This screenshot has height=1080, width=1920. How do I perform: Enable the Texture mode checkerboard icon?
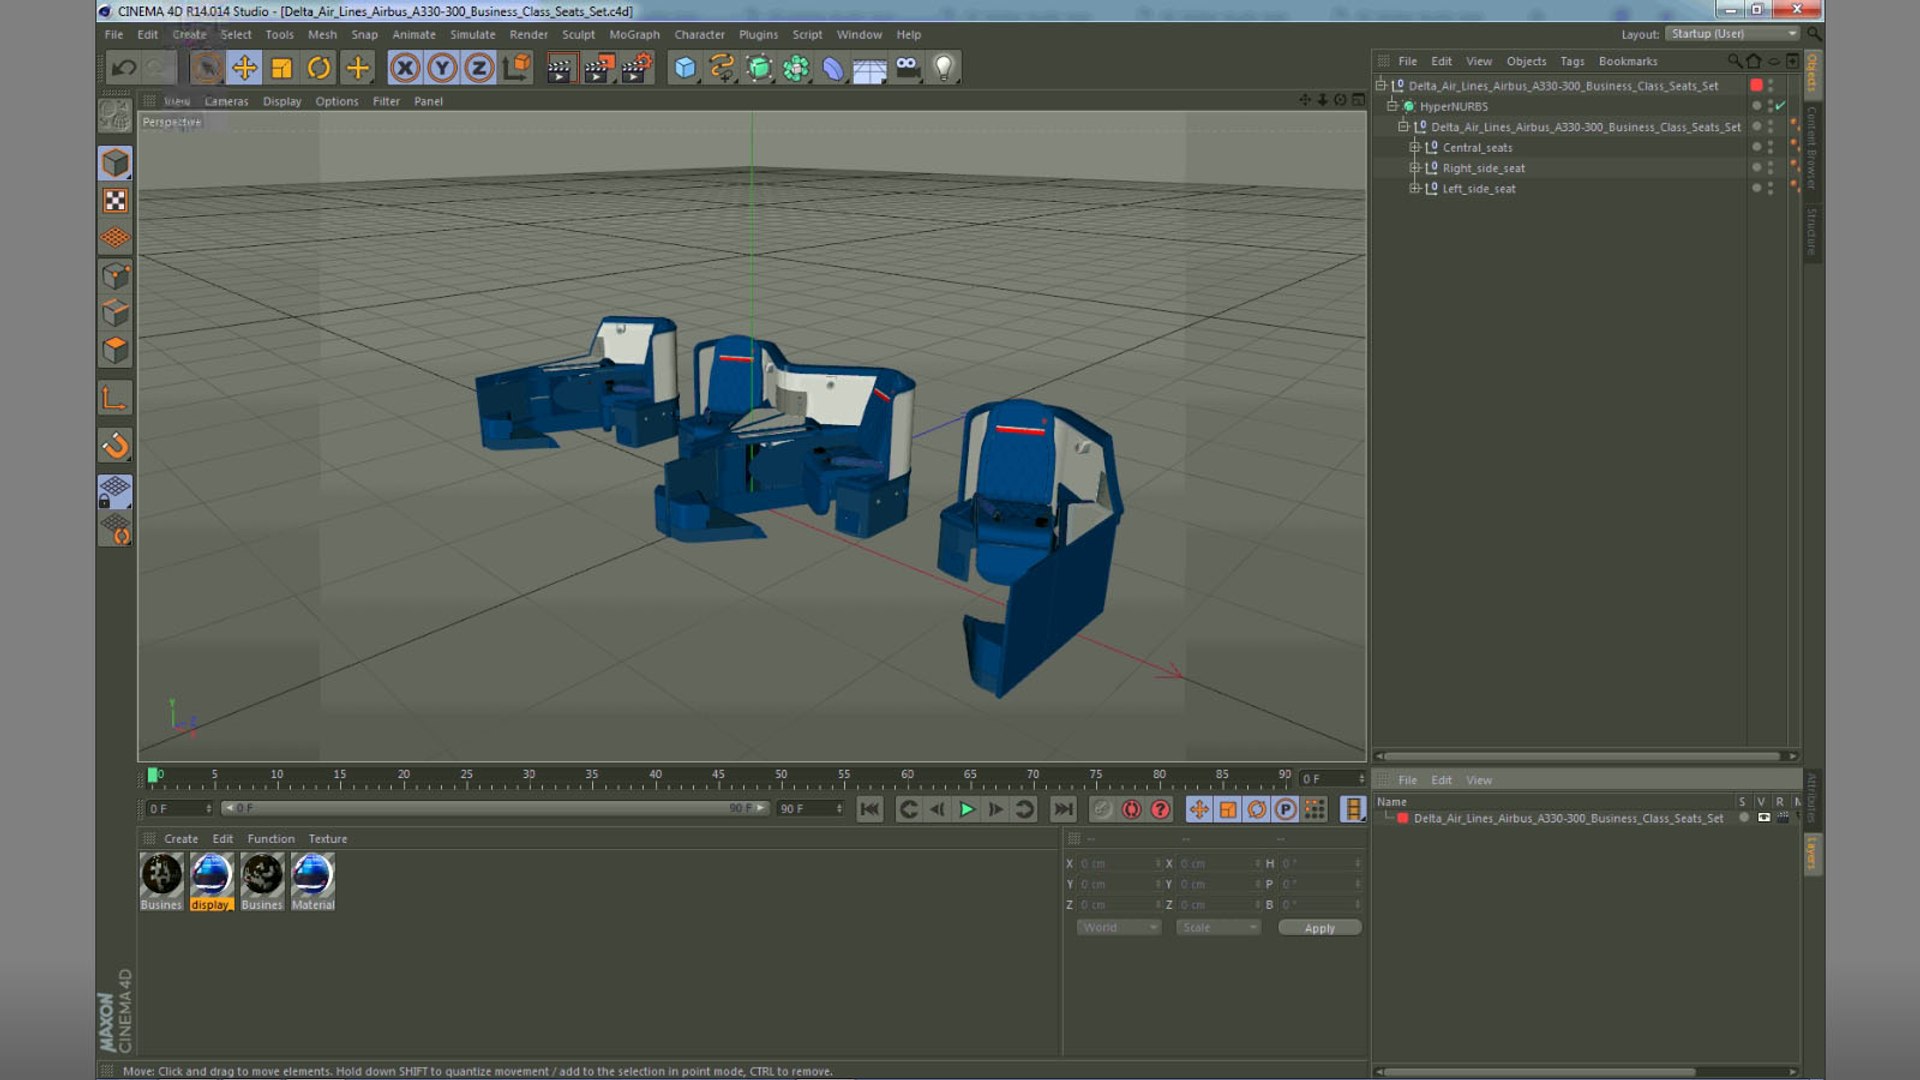coord(115,201)
